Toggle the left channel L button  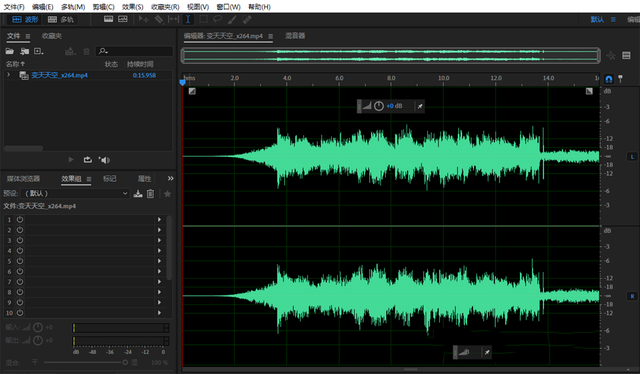coord(632,157)
